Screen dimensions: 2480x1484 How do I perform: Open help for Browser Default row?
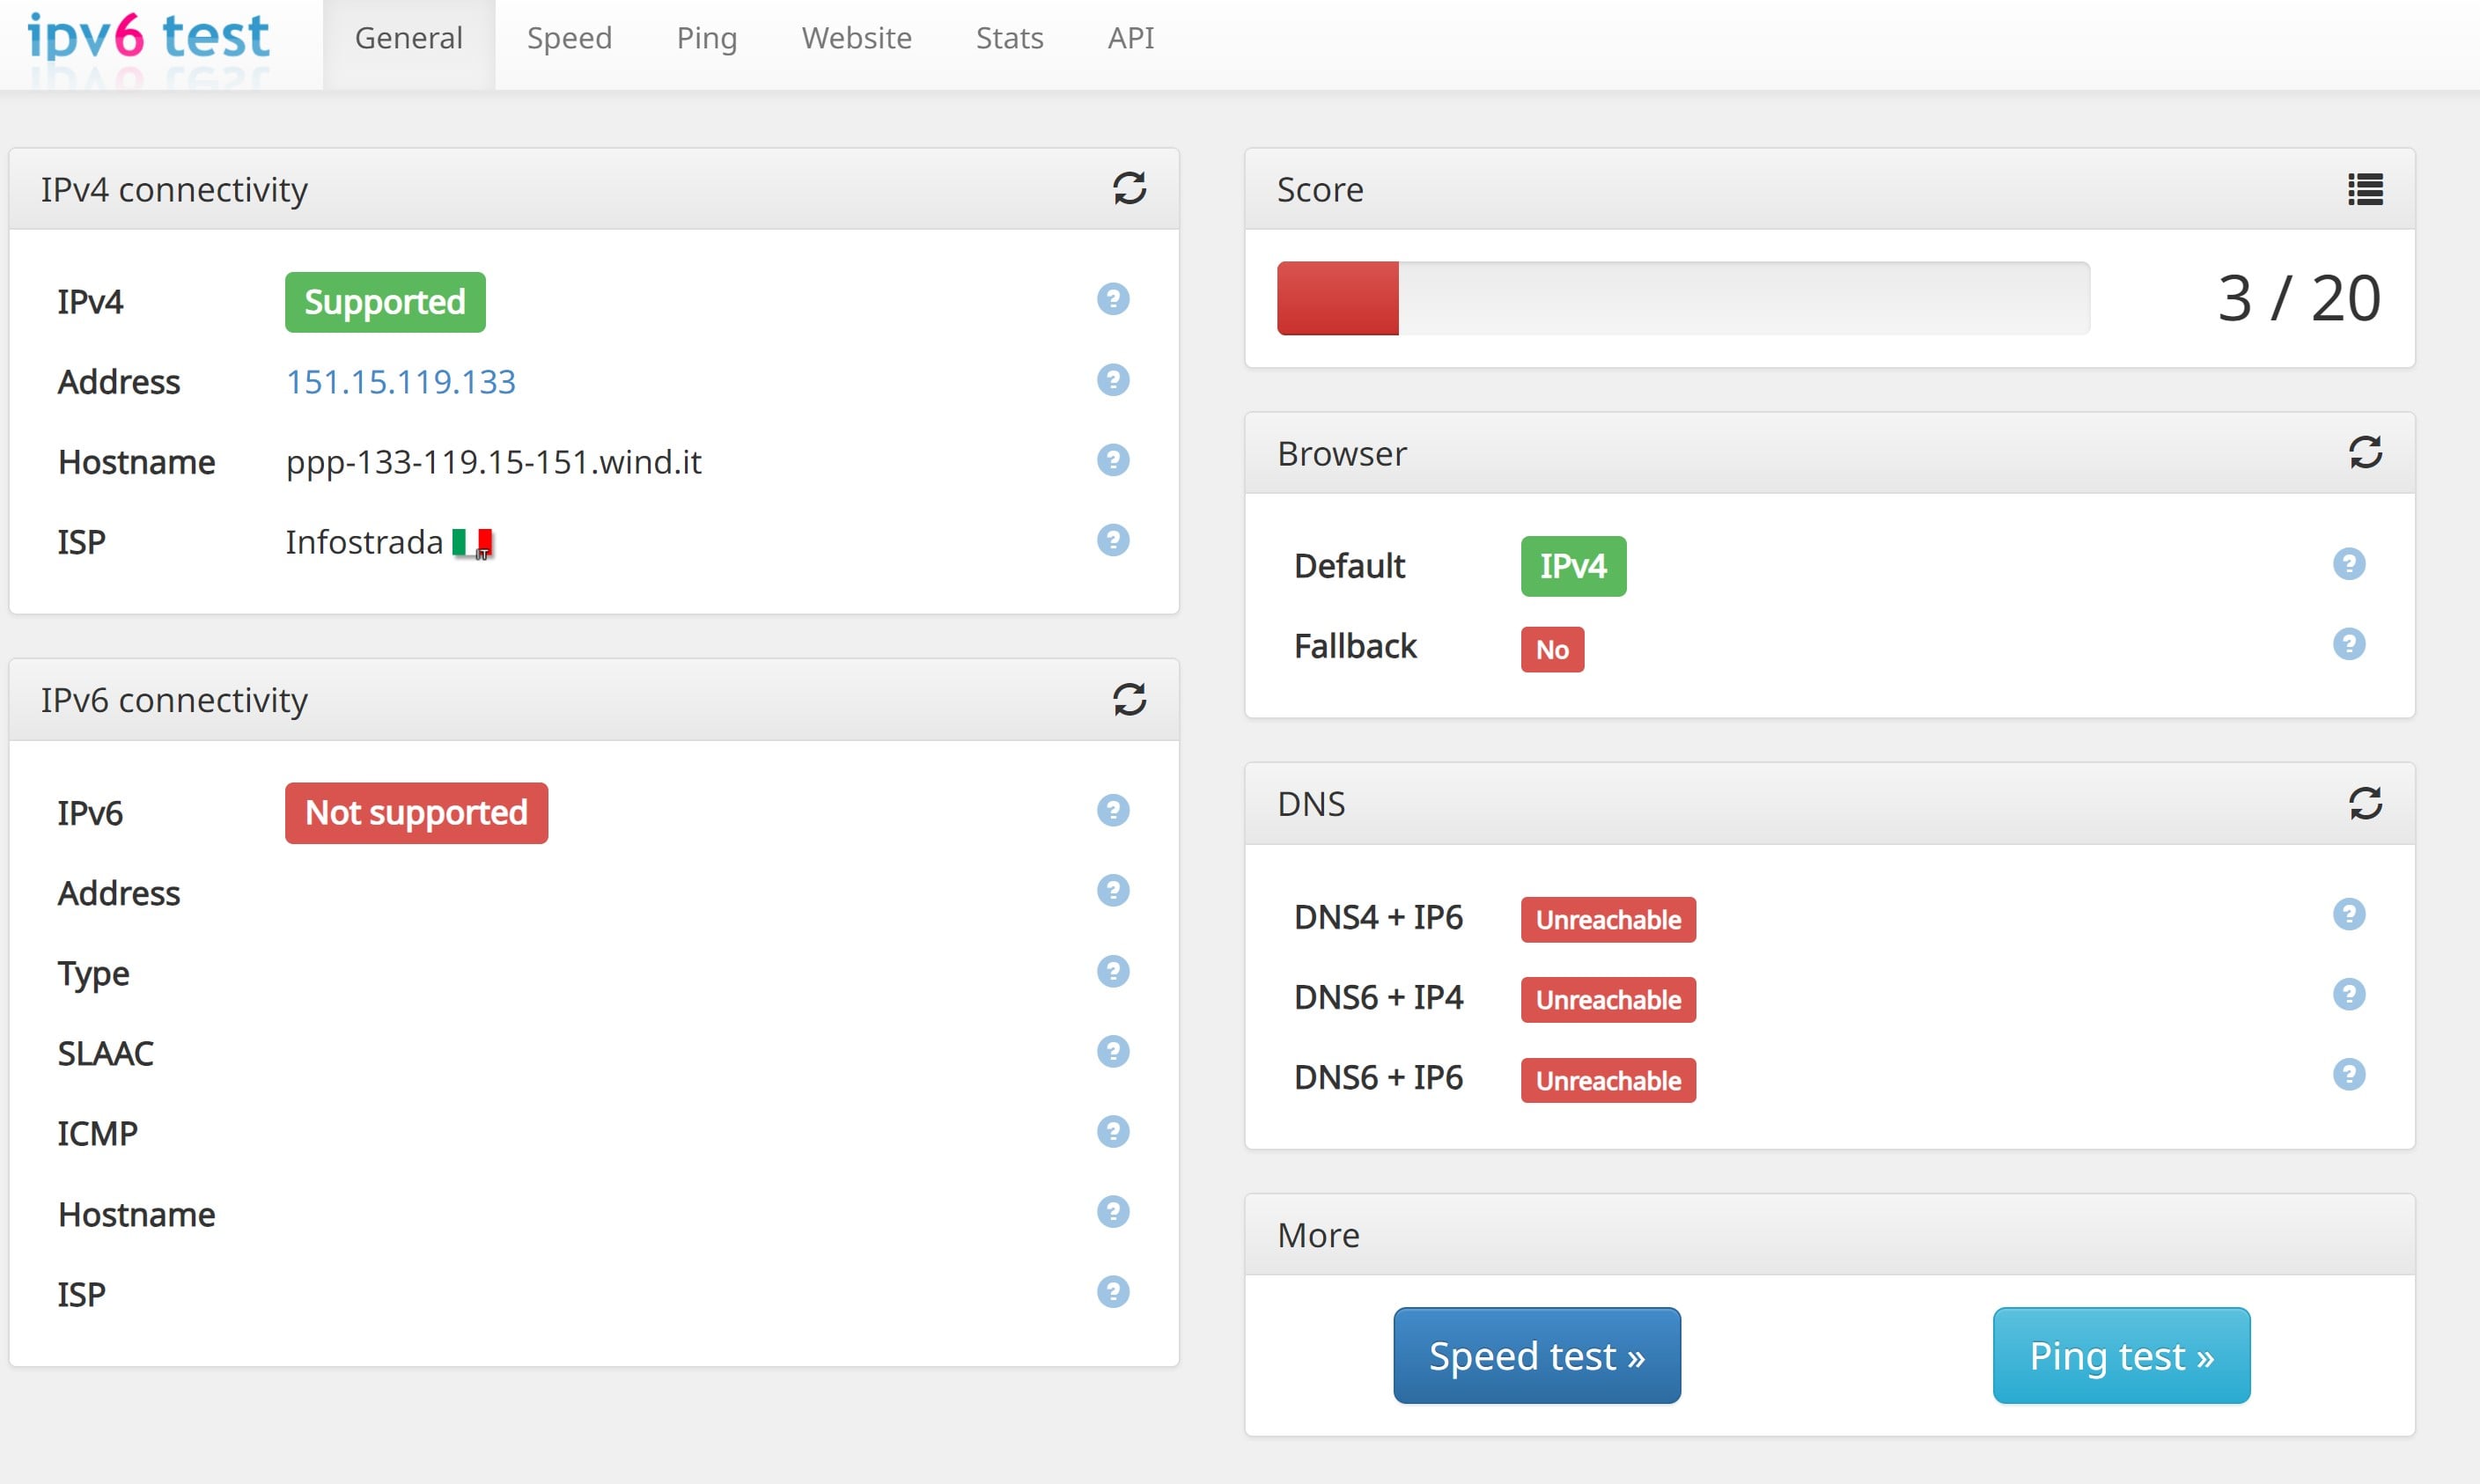pos(2349,564)
